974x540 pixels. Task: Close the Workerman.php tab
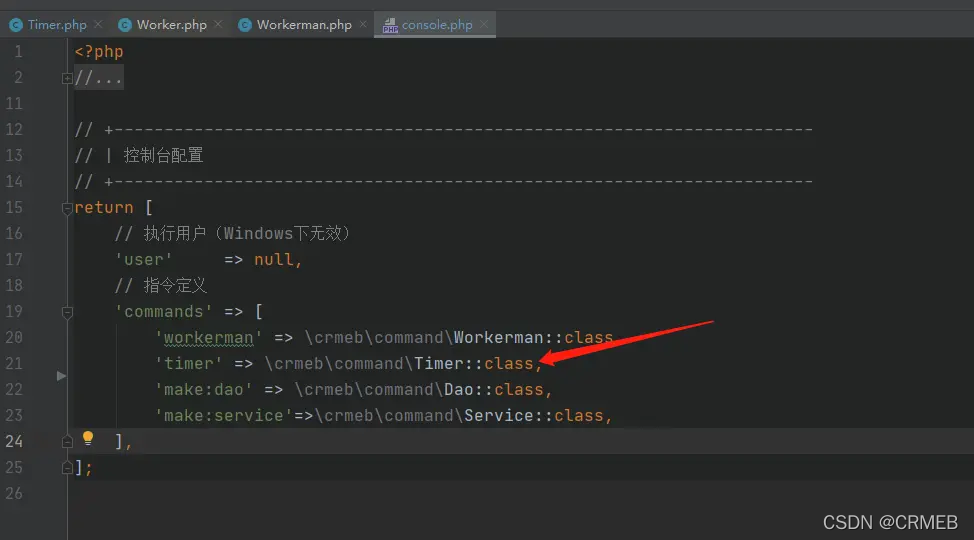(363, 24)
